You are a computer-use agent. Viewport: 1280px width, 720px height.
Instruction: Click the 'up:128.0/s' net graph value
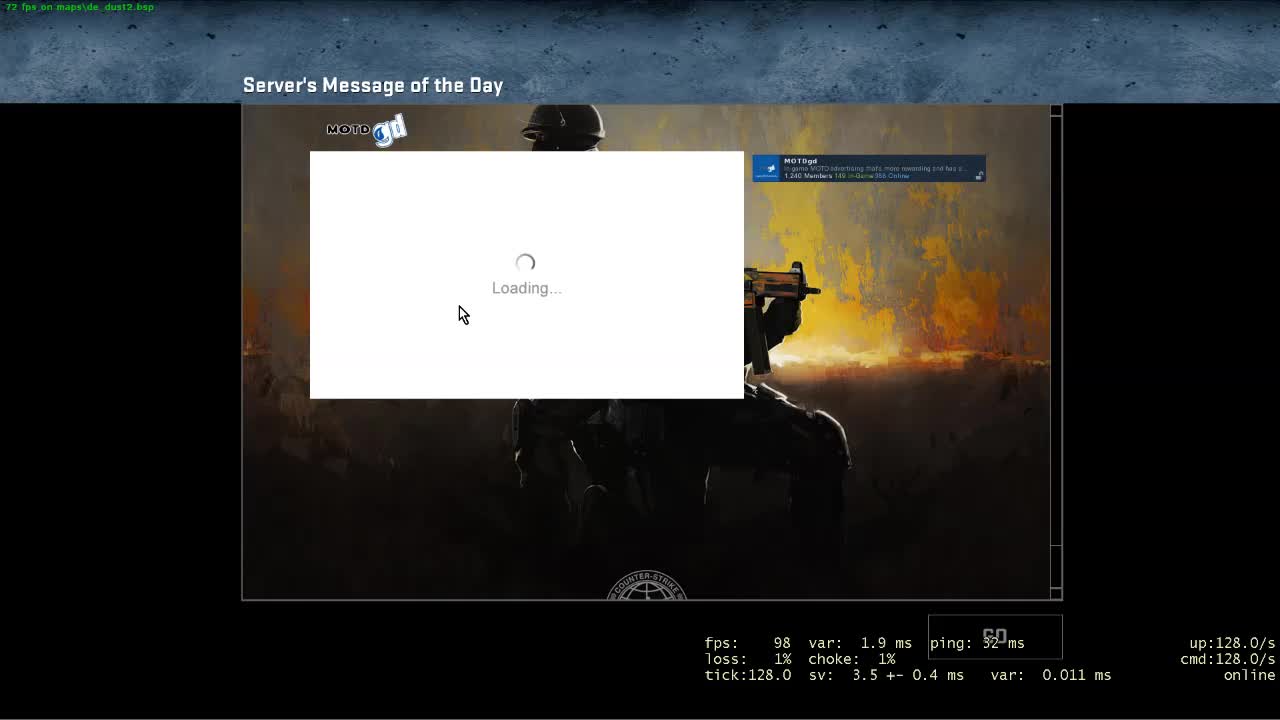(1232, 643)
